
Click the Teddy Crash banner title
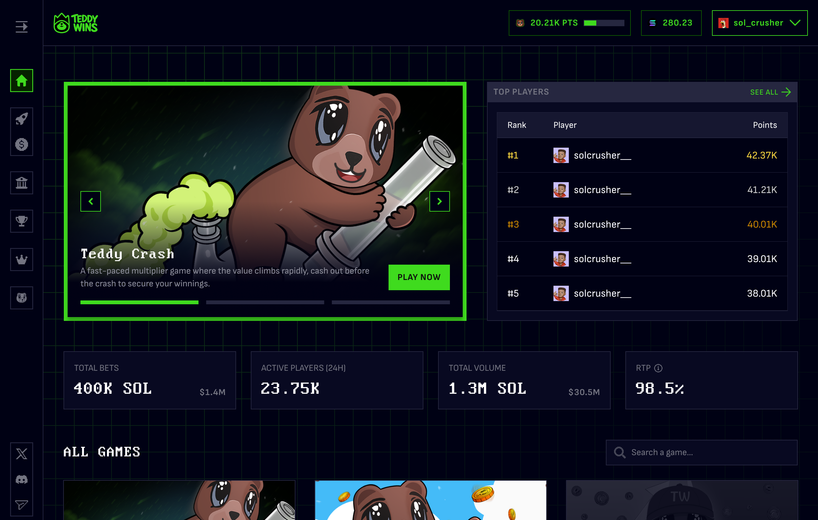click(127, 254)
